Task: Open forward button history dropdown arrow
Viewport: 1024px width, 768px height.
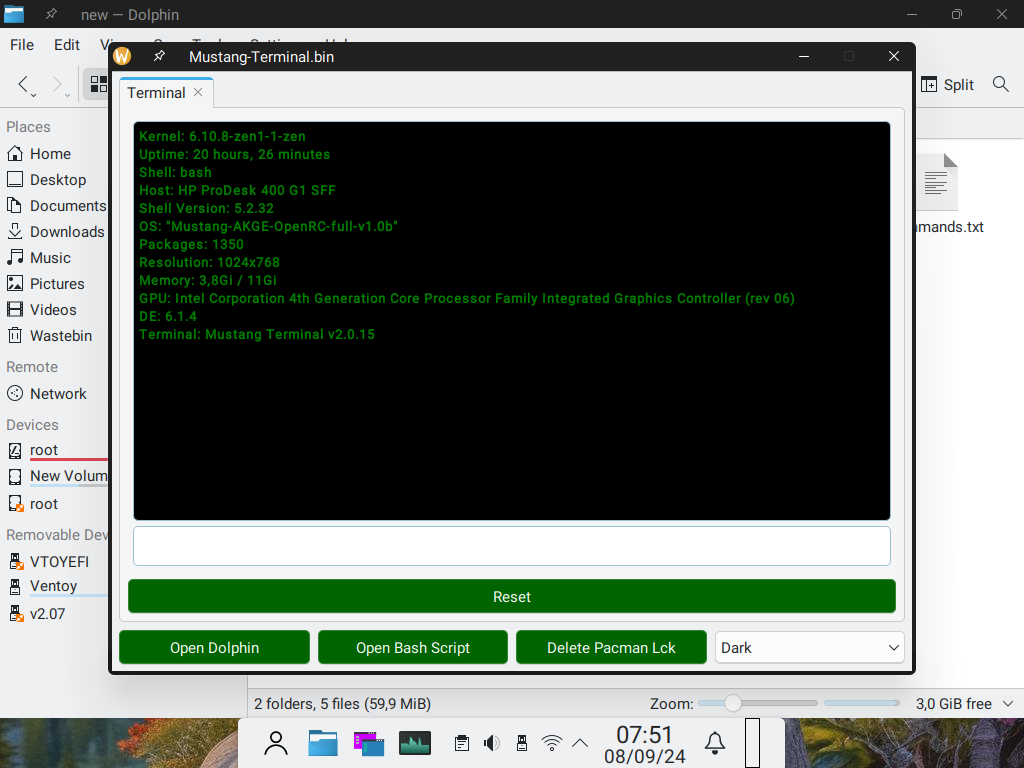Action: 67,95
